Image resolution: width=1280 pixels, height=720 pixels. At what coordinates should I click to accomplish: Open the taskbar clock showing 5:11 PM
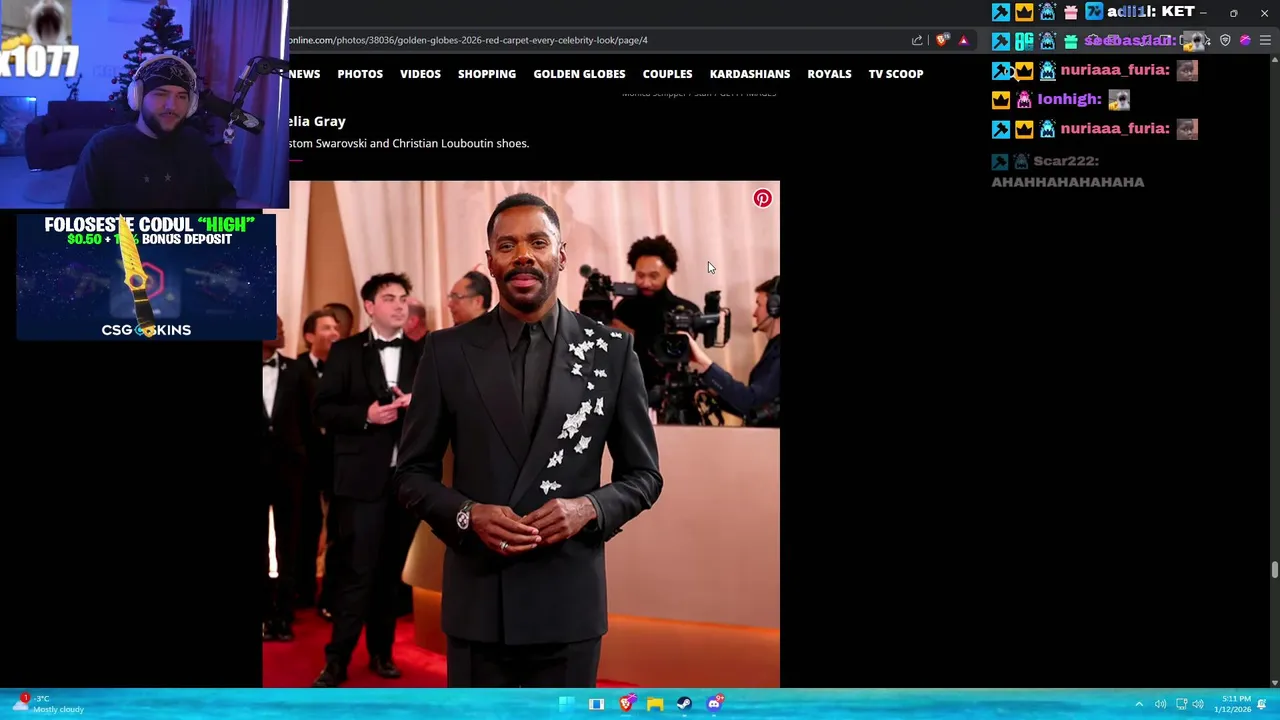1232,704
